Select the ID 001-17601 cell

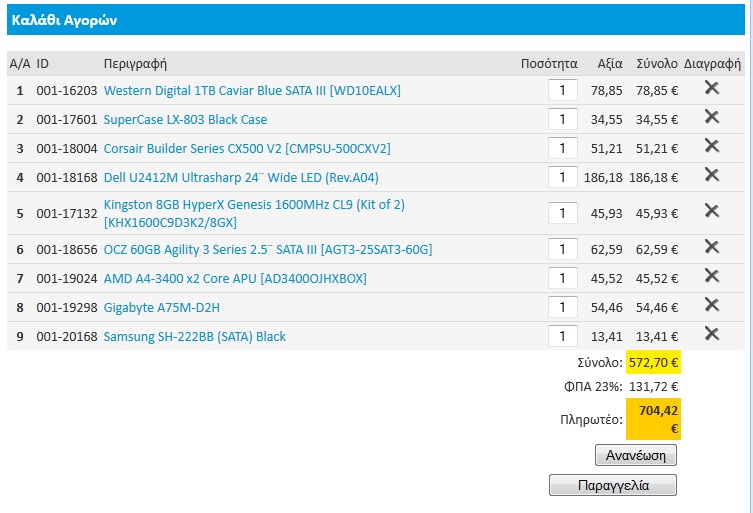[67, 120]
